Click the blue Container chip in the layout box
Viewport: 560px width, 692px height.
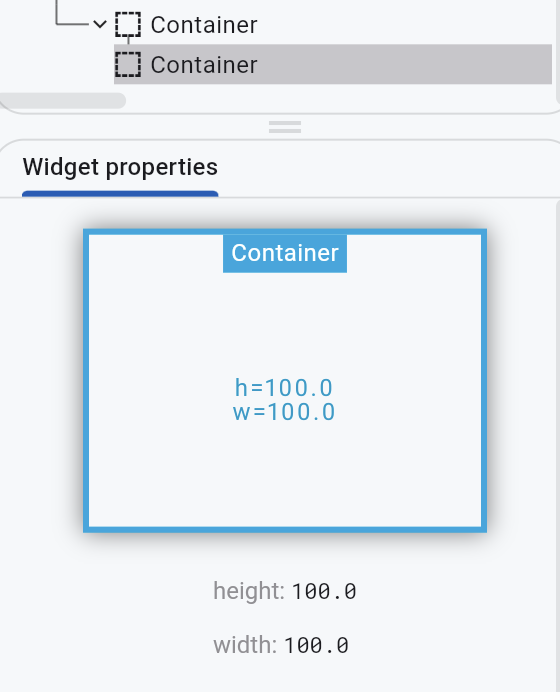coord(285,253)
